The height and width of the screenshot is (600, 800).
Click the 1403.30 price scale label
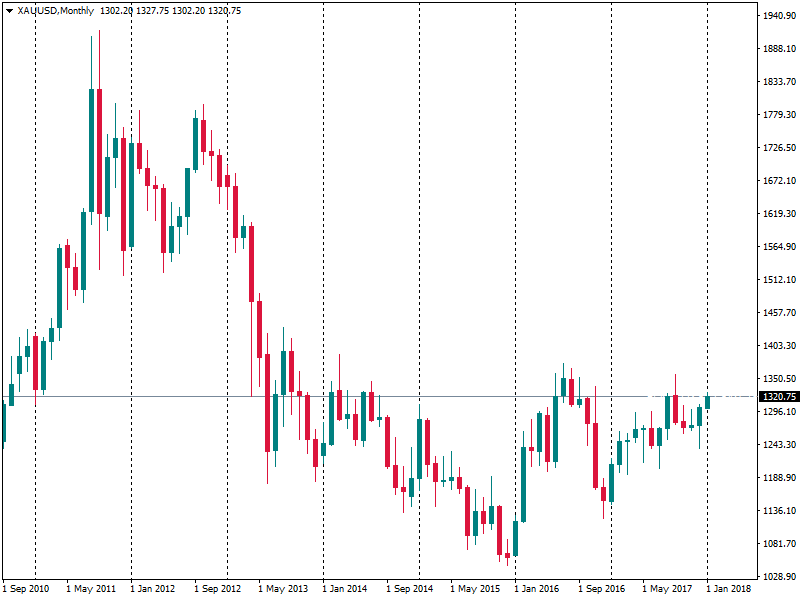777,346
